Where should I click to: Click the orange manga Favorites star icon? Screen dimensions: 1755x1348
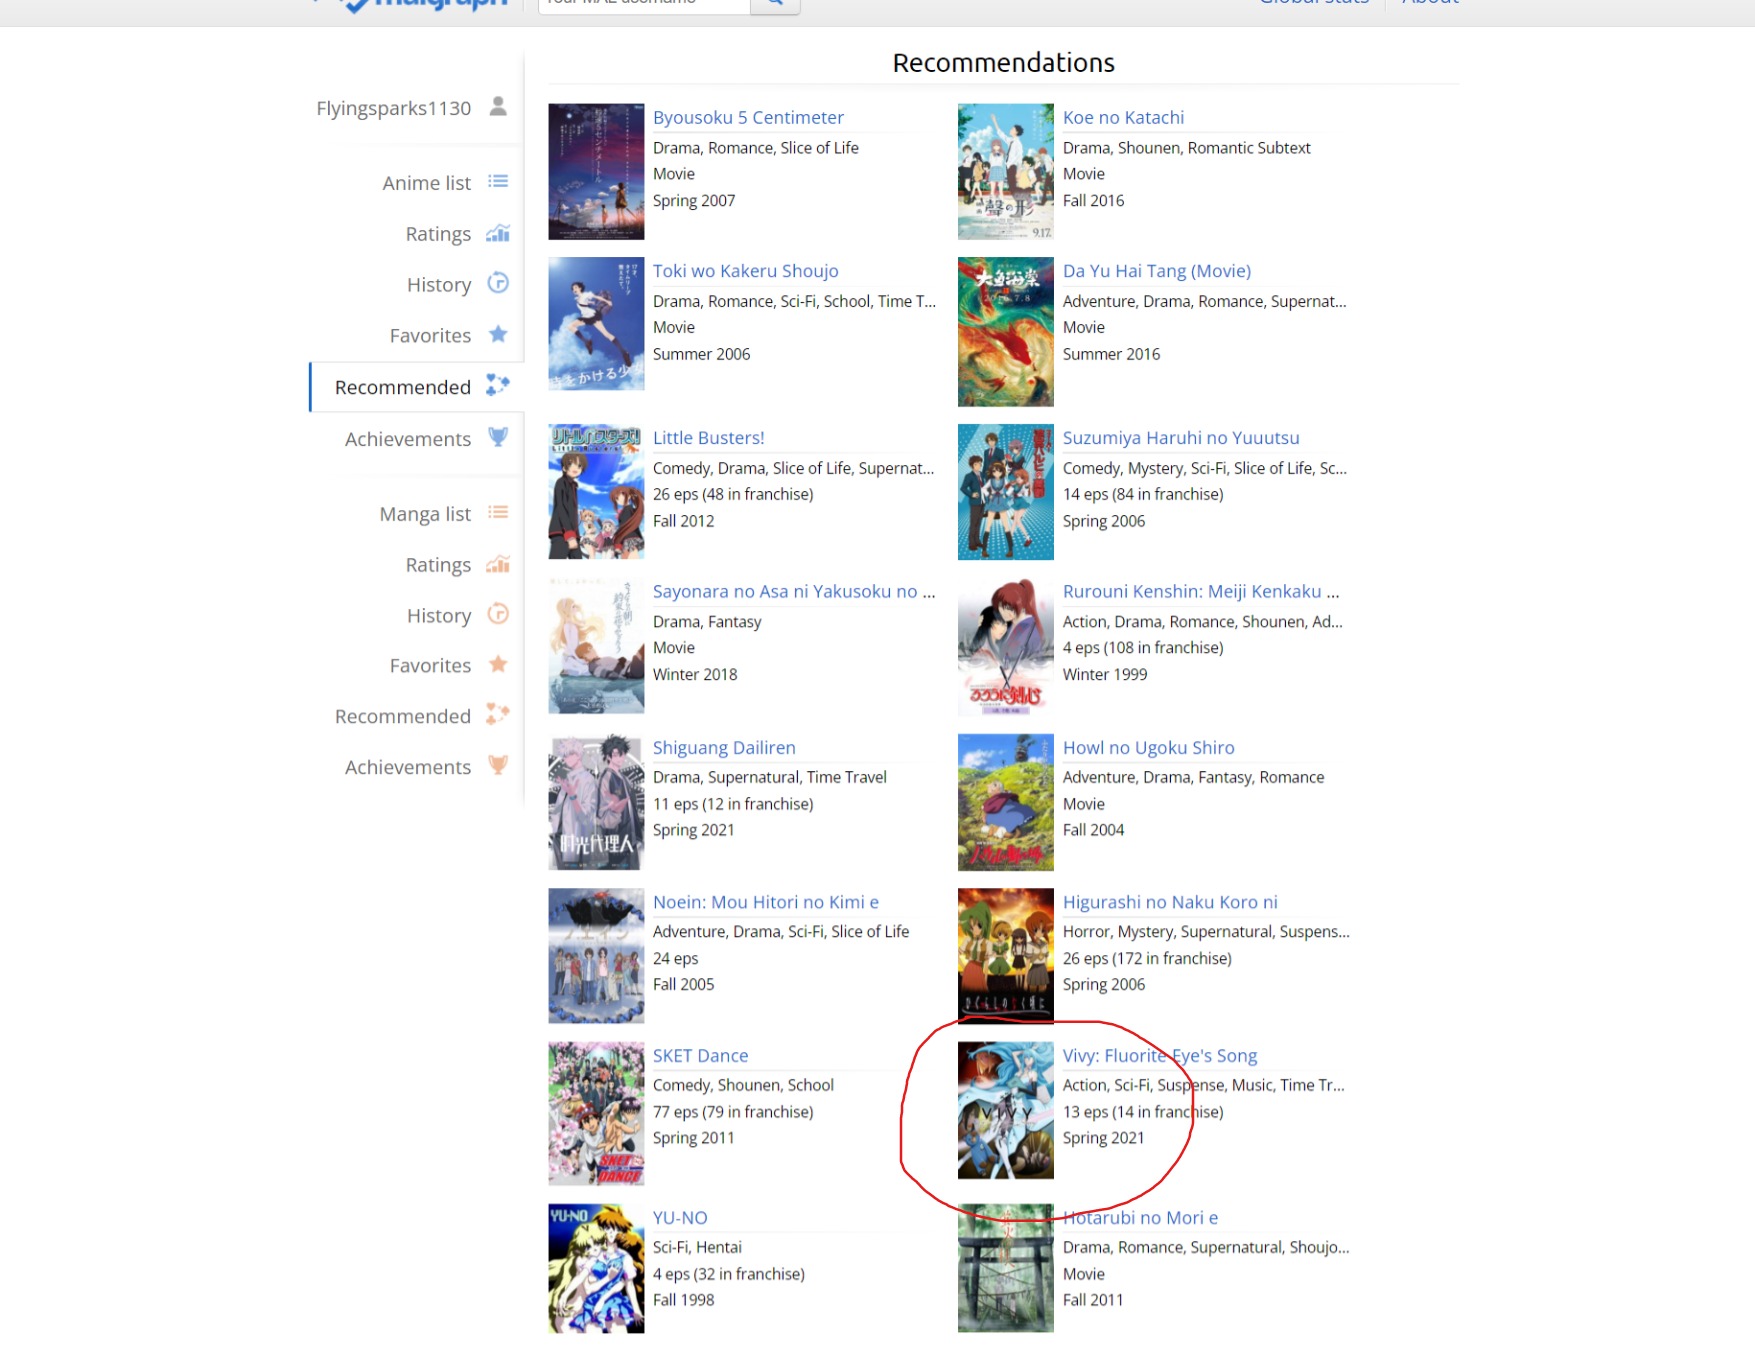(498, 664)
